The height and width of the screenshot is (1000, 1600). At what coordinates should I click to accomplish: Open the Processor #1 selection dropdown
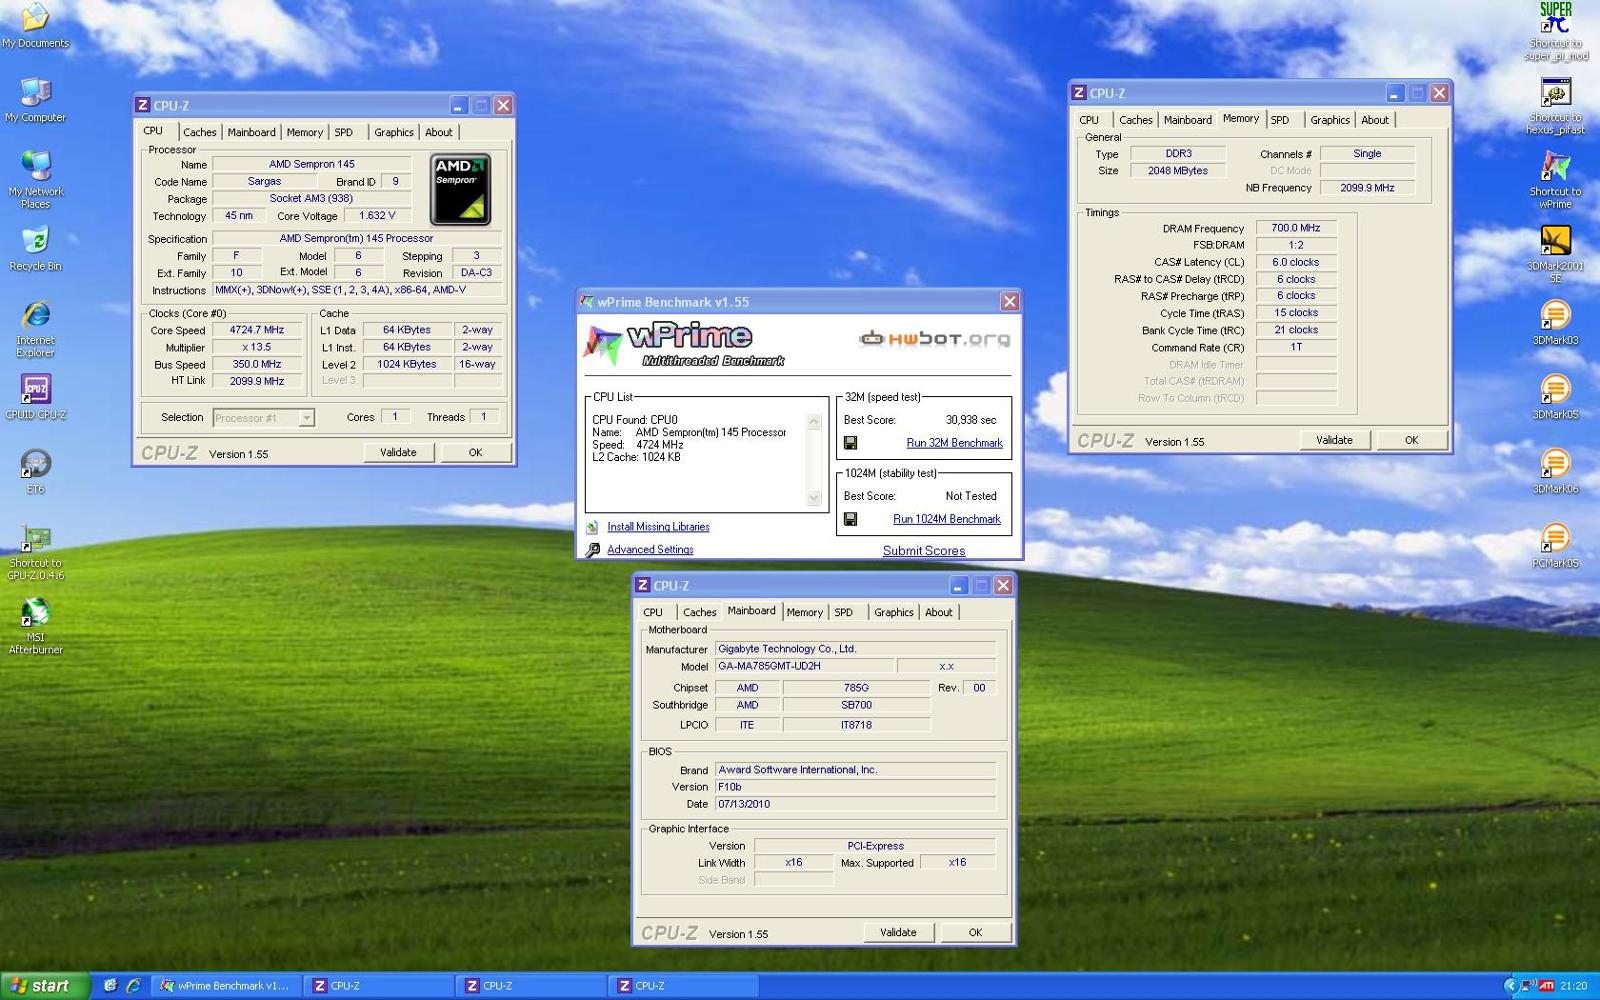click(x=307, y=418)
